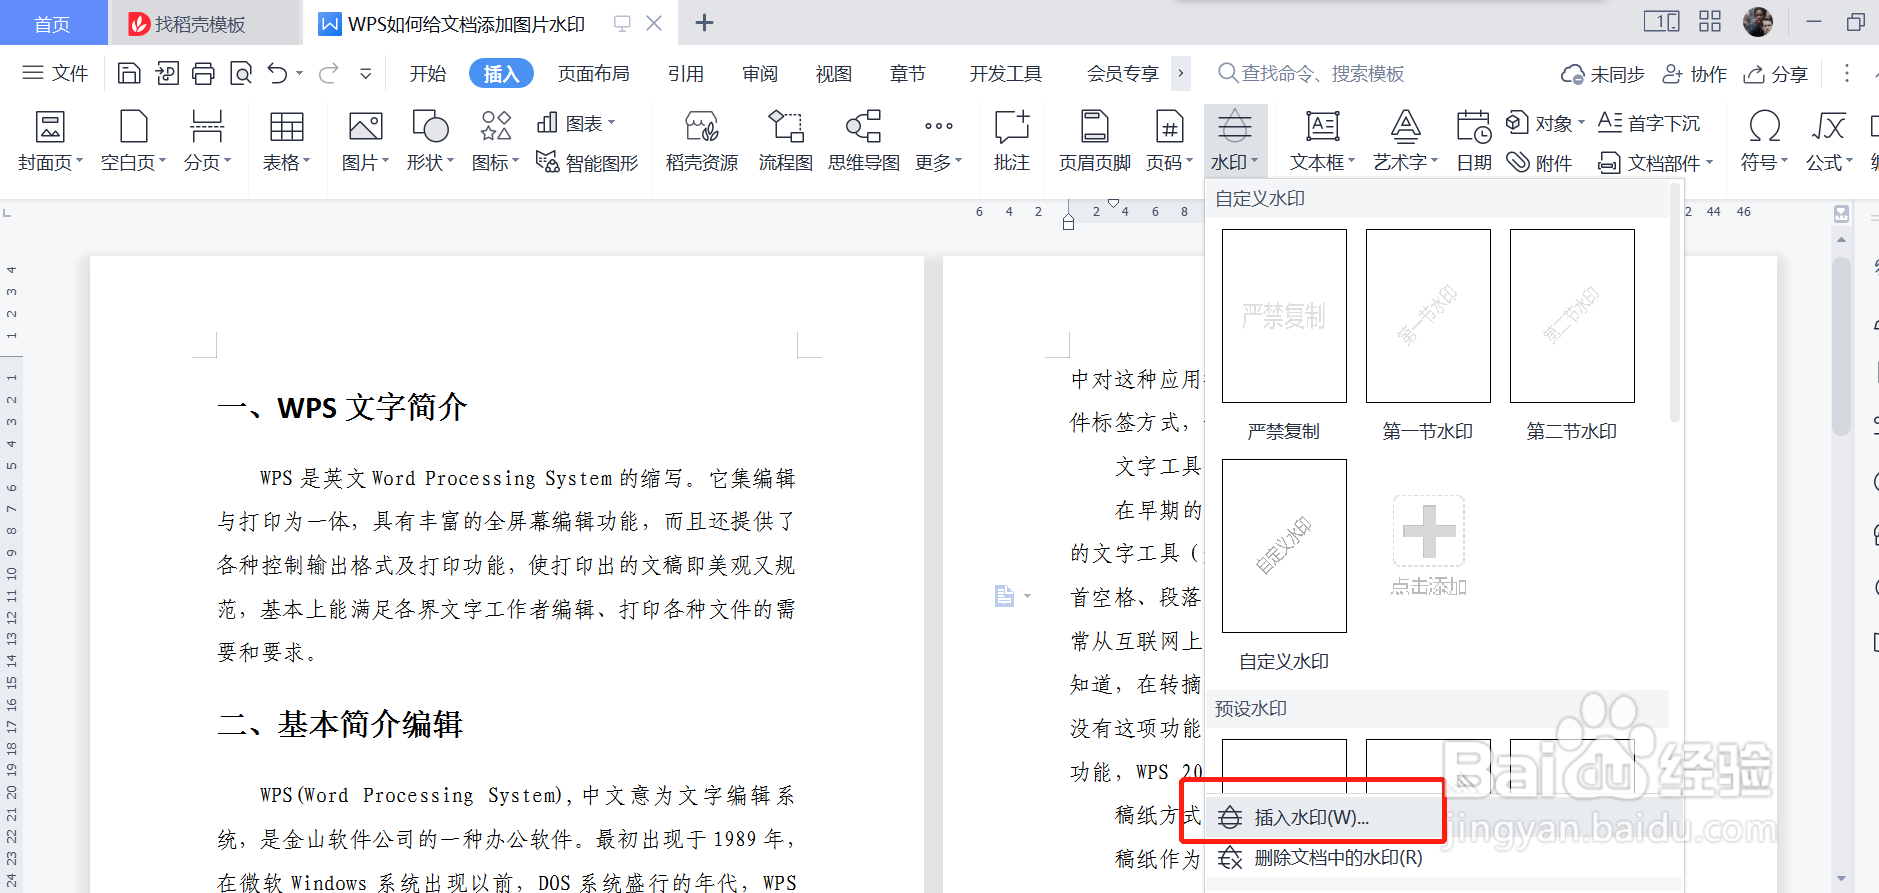Viewport: 1879px width, 893px height.
Task: Open the 文件 menu
Action: [x=55, y=73]
